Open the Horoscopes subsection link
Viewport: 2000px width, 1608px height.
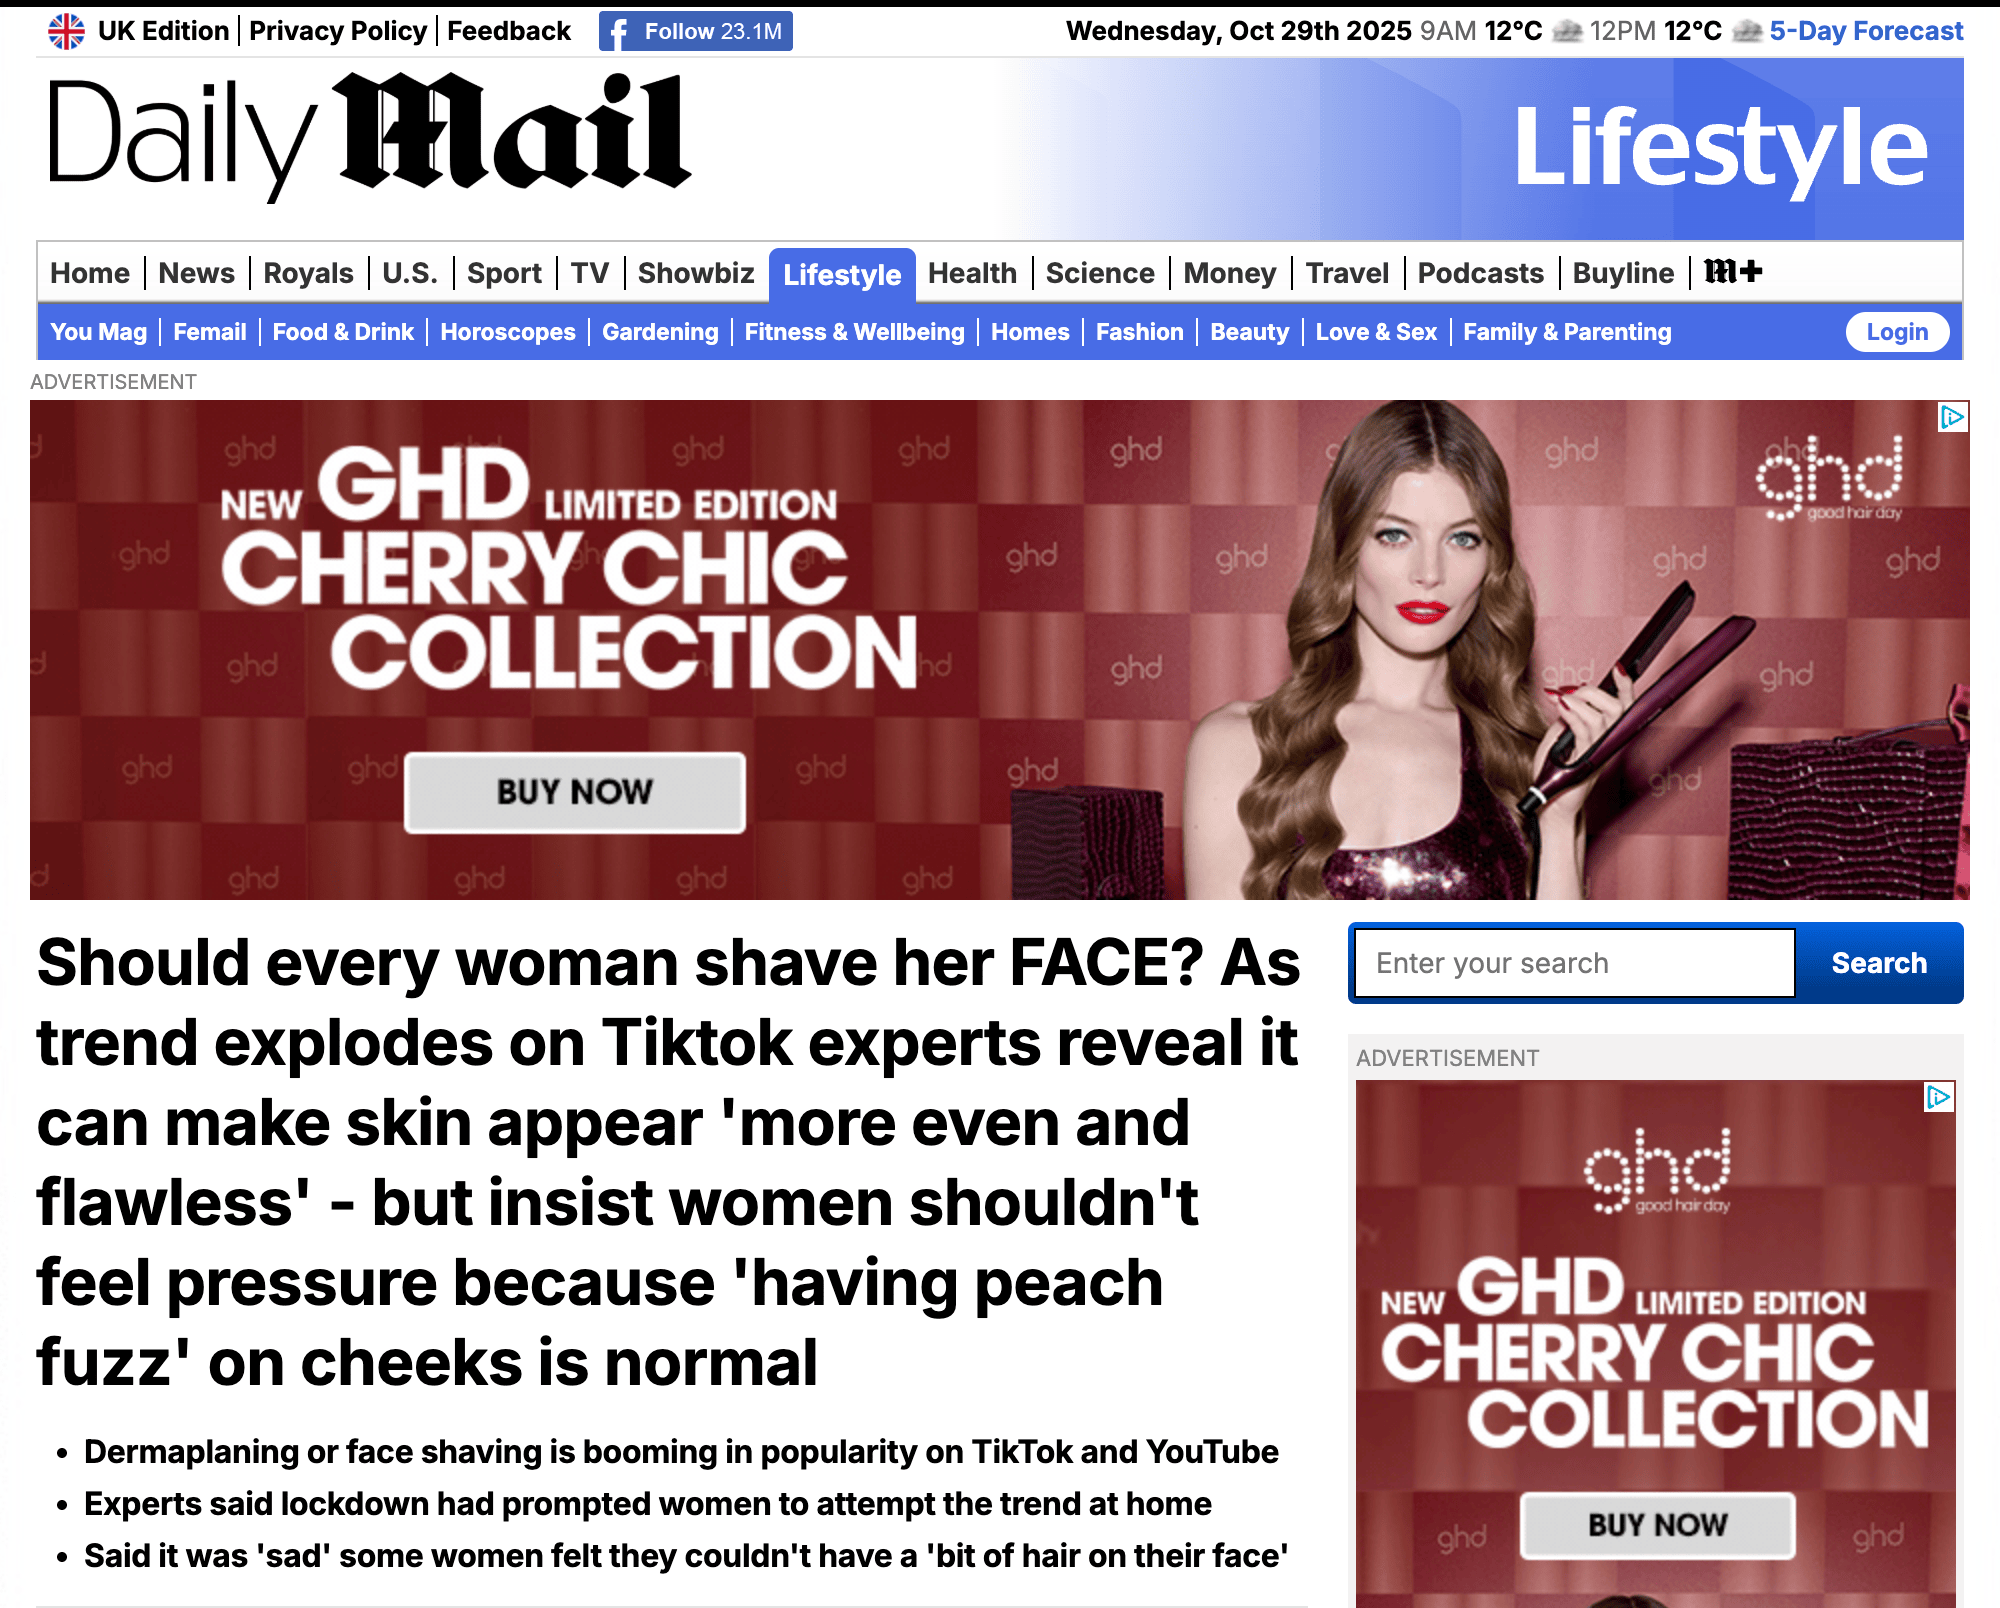(x=508, y=332)
